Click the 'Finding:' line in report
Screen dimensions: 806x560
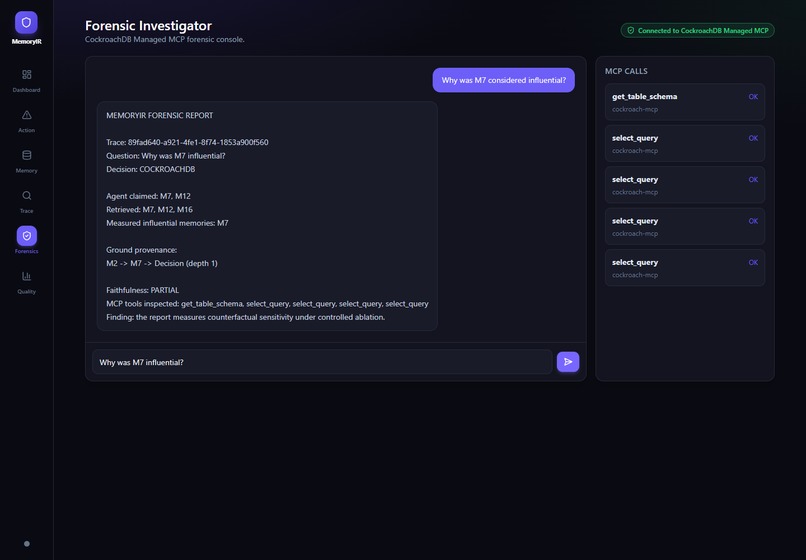(246, 317)
